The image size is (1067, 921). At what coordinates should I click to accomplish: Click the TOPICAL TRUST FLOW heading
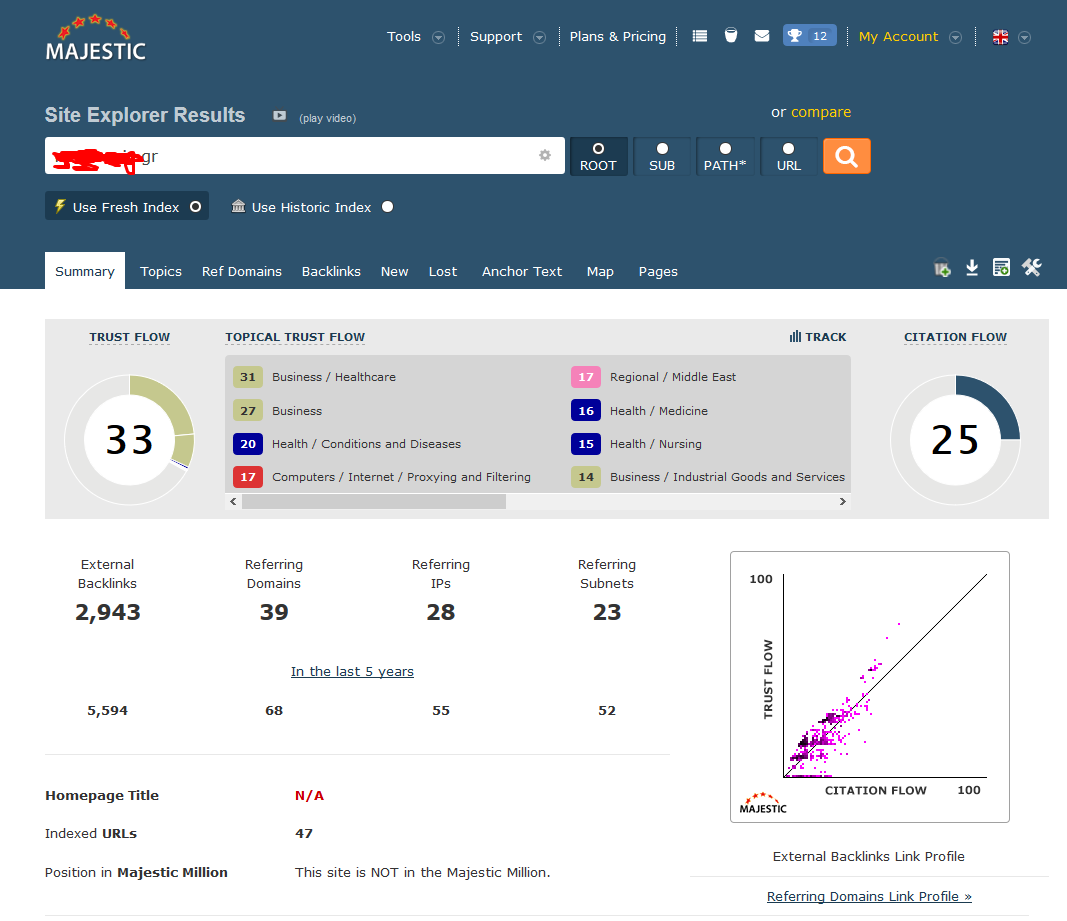point(295,337)
